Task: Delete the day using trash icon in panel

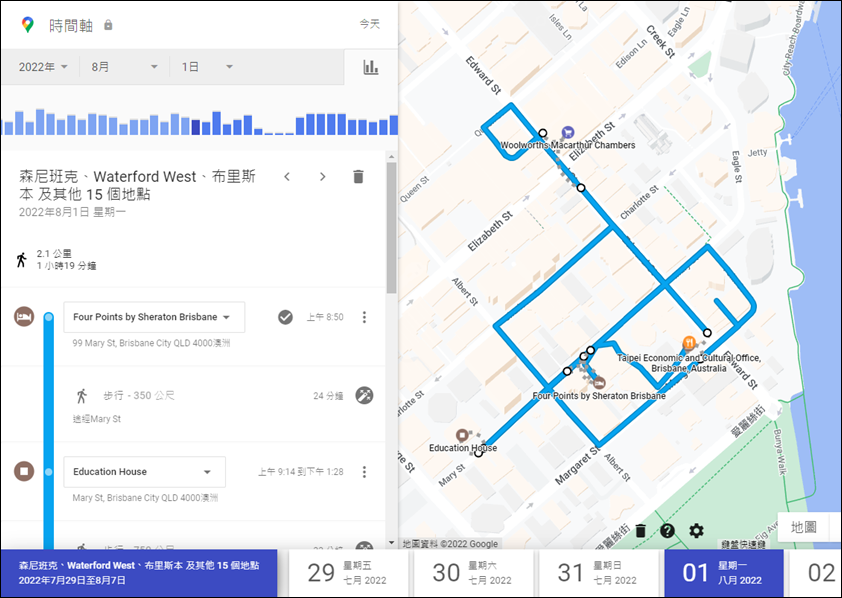Action: pos(358,177)
